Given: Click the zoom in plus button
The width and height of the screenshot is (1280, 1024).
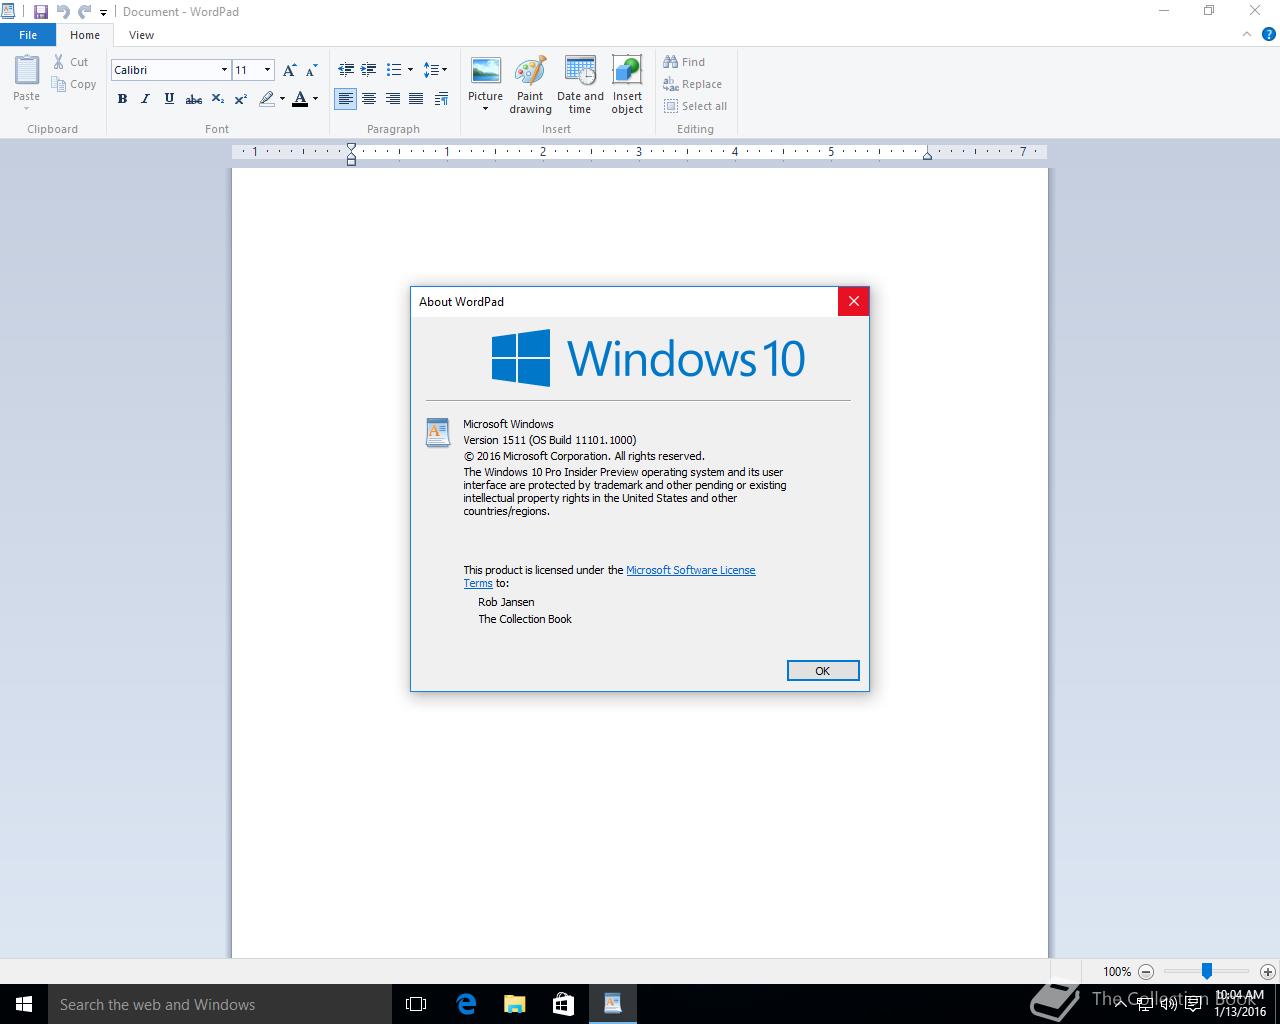Looking at the screenshot, I should click(x=1267, y=971).
